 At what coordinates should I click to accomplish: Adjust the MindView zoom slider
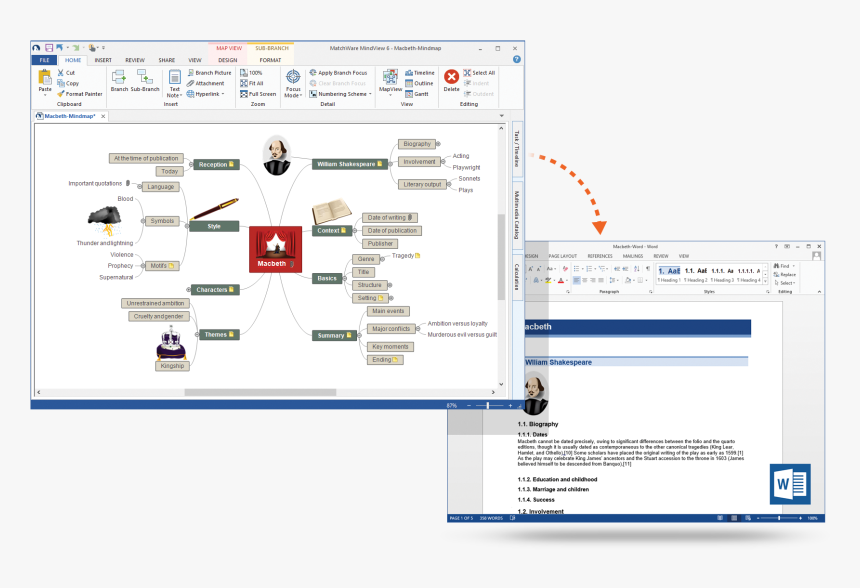click(488, 405)
